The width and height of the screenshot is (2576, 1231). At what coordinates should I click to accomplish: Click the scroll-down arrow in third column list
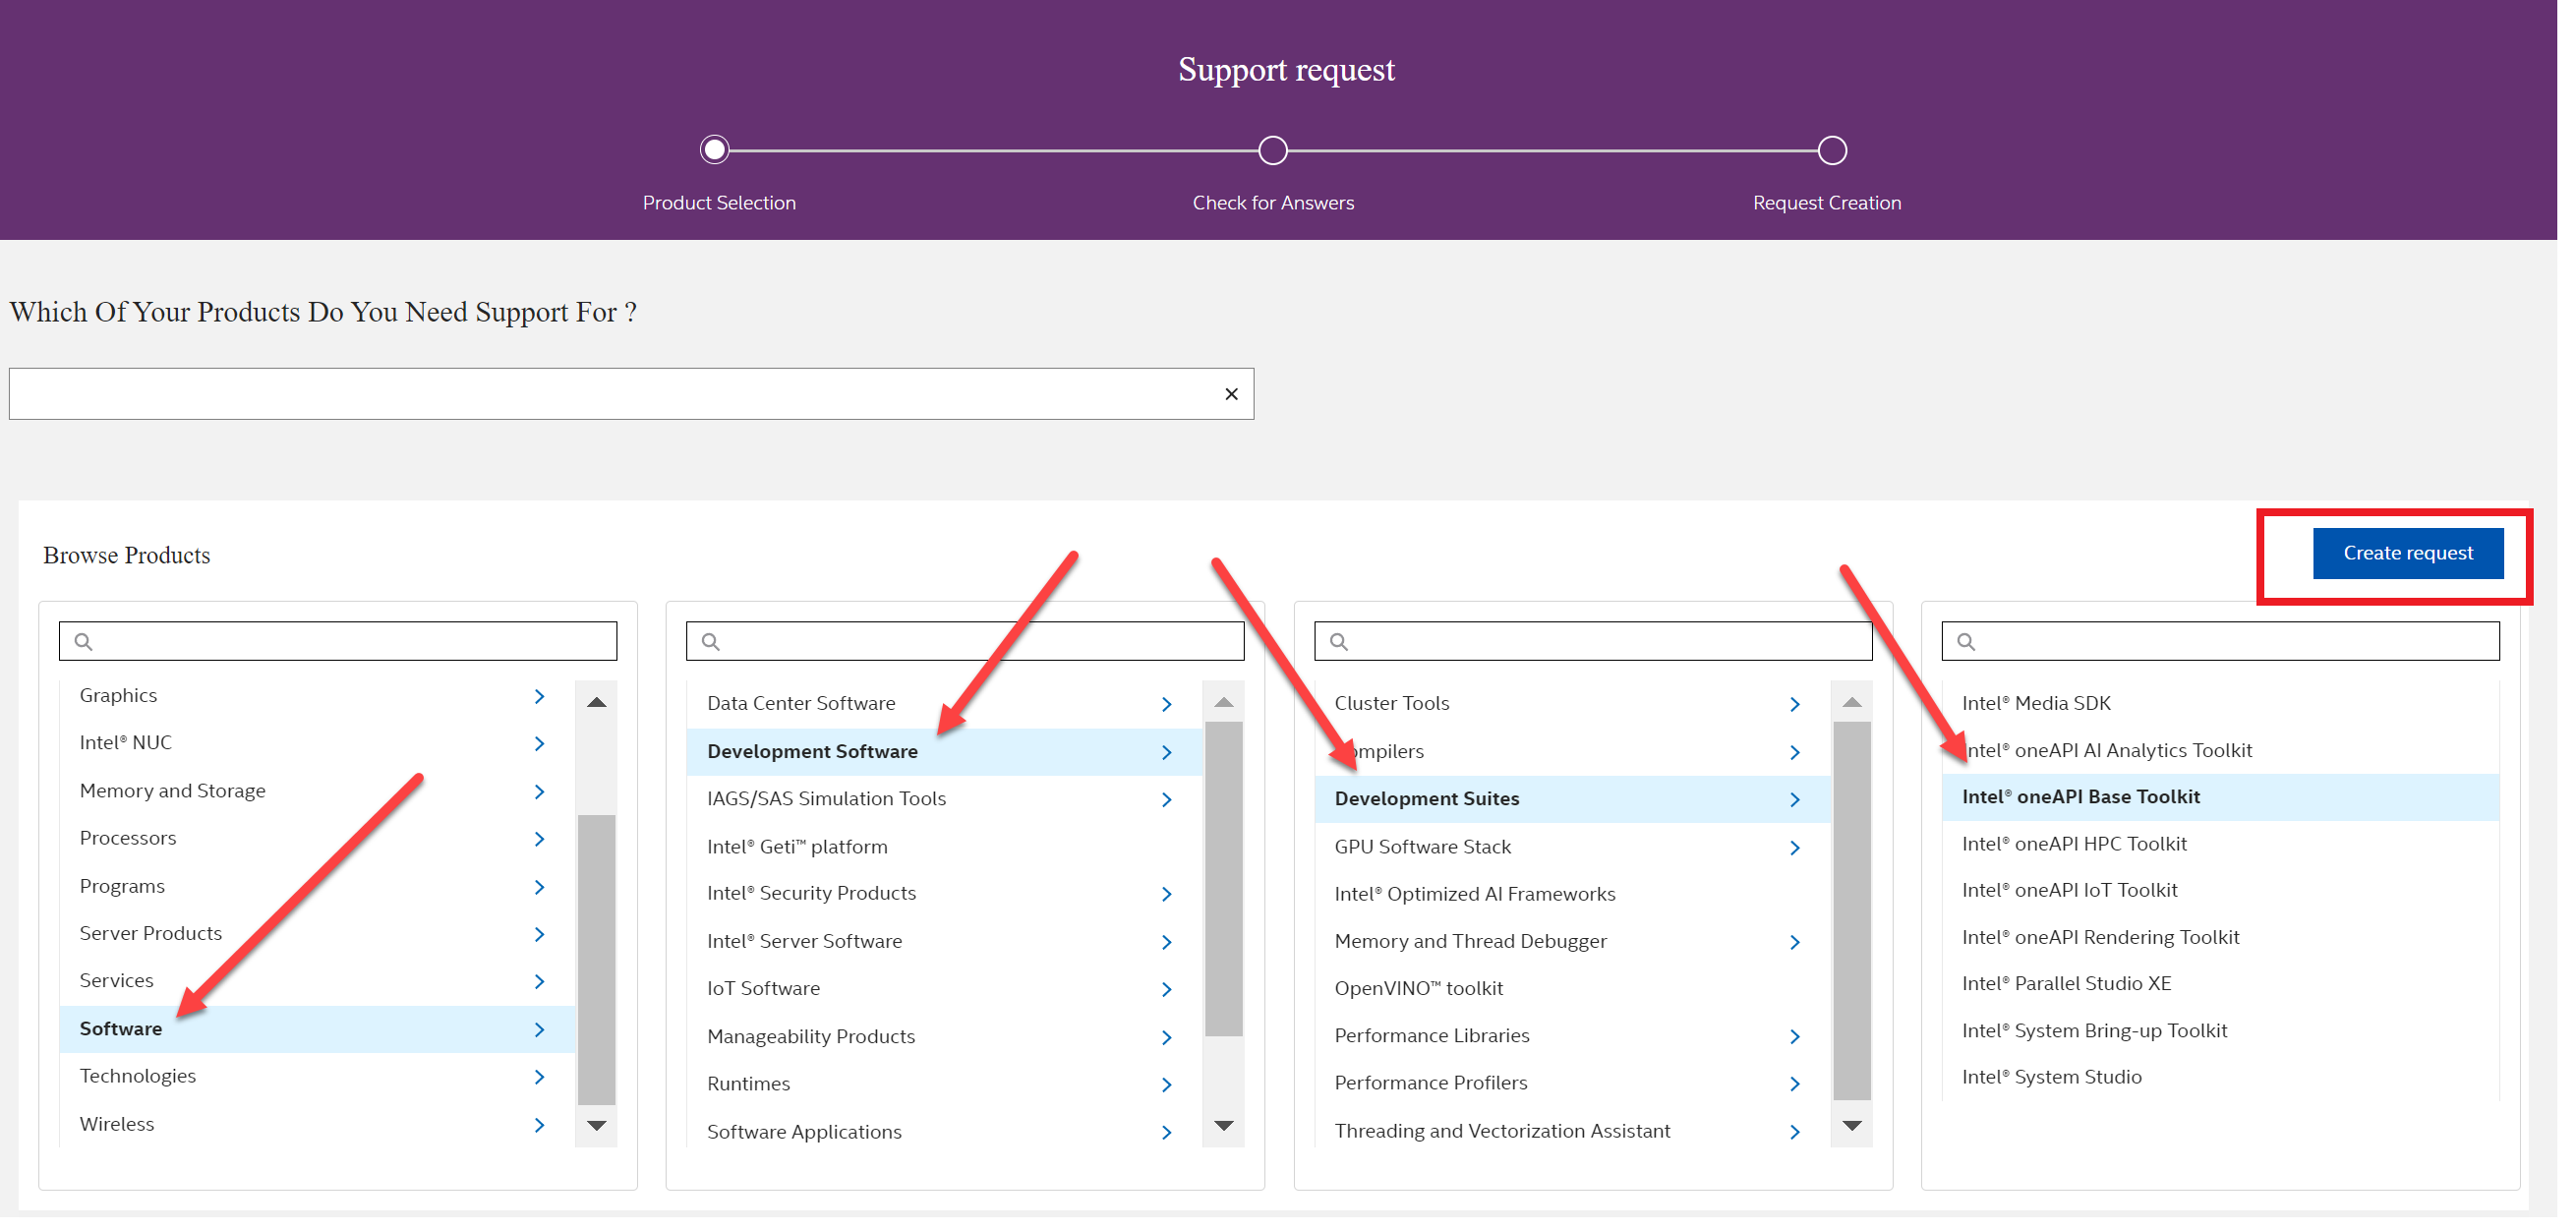(1852, 1125)
